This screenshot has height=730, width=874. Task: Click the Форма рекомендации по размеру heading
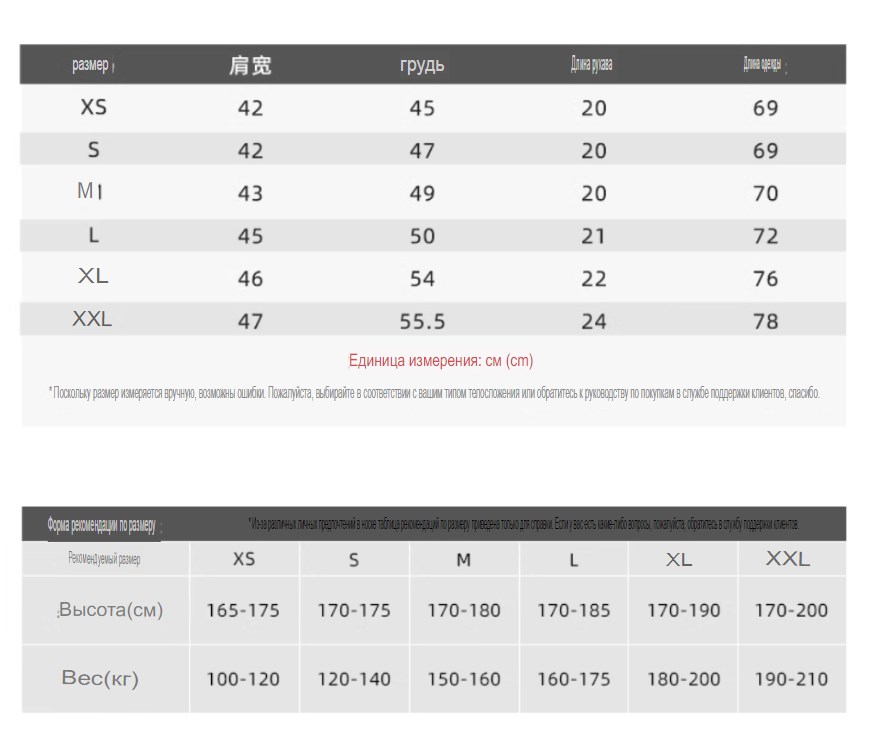tap(101, 525)
